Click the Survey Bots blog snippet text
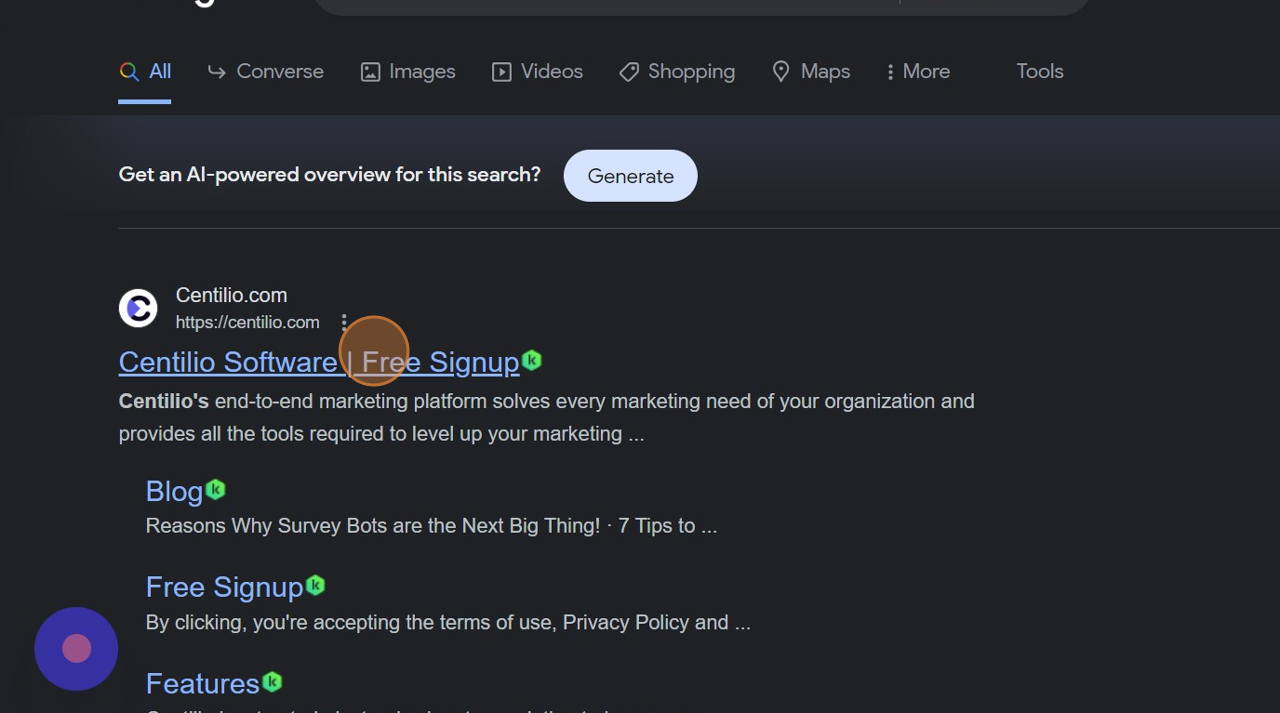 (431, 526)
